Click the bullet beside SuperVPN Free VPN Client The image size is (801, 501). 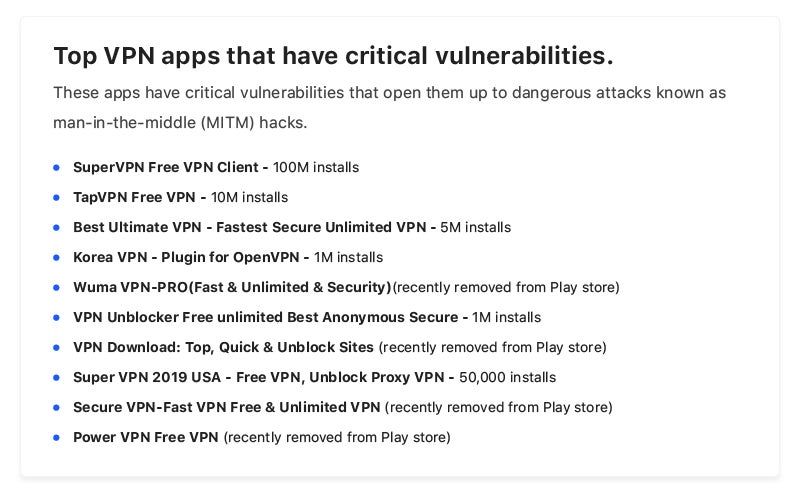click(x=57, y=168)
